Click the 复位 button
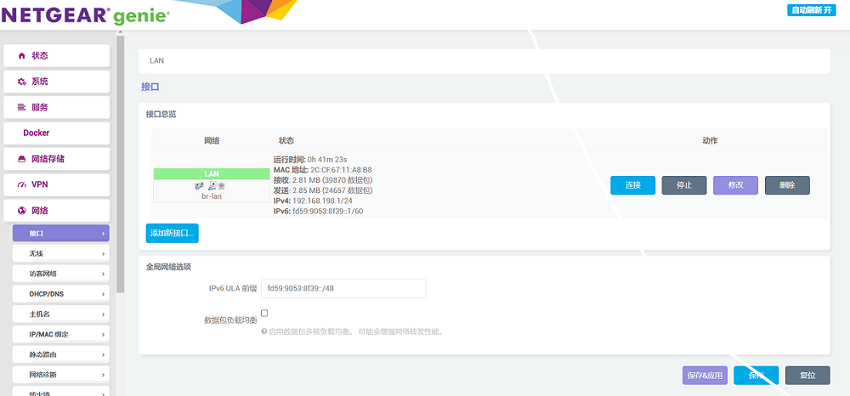 (x=807, y=375)
